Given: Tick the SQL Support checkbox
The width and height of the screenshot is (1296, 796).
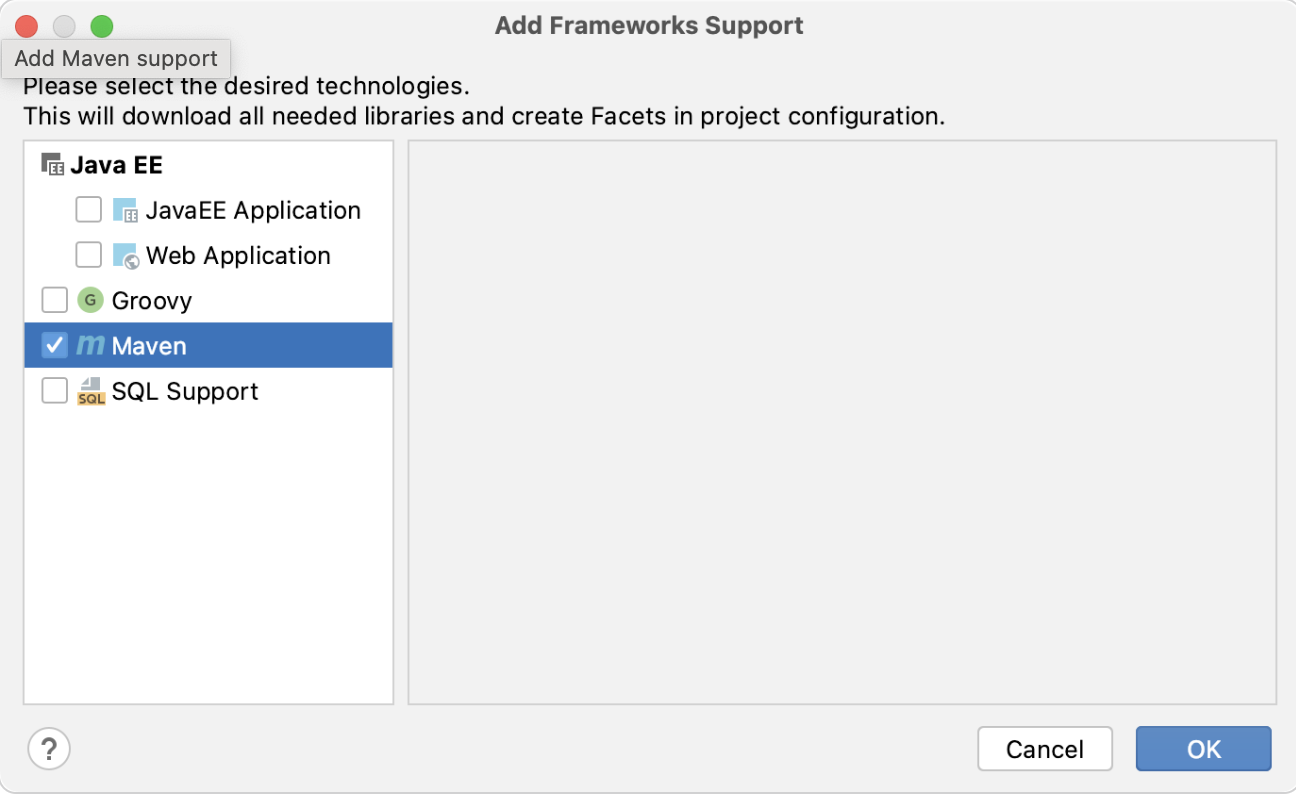Looking at the screenshot, I should [x=55, y=390].
